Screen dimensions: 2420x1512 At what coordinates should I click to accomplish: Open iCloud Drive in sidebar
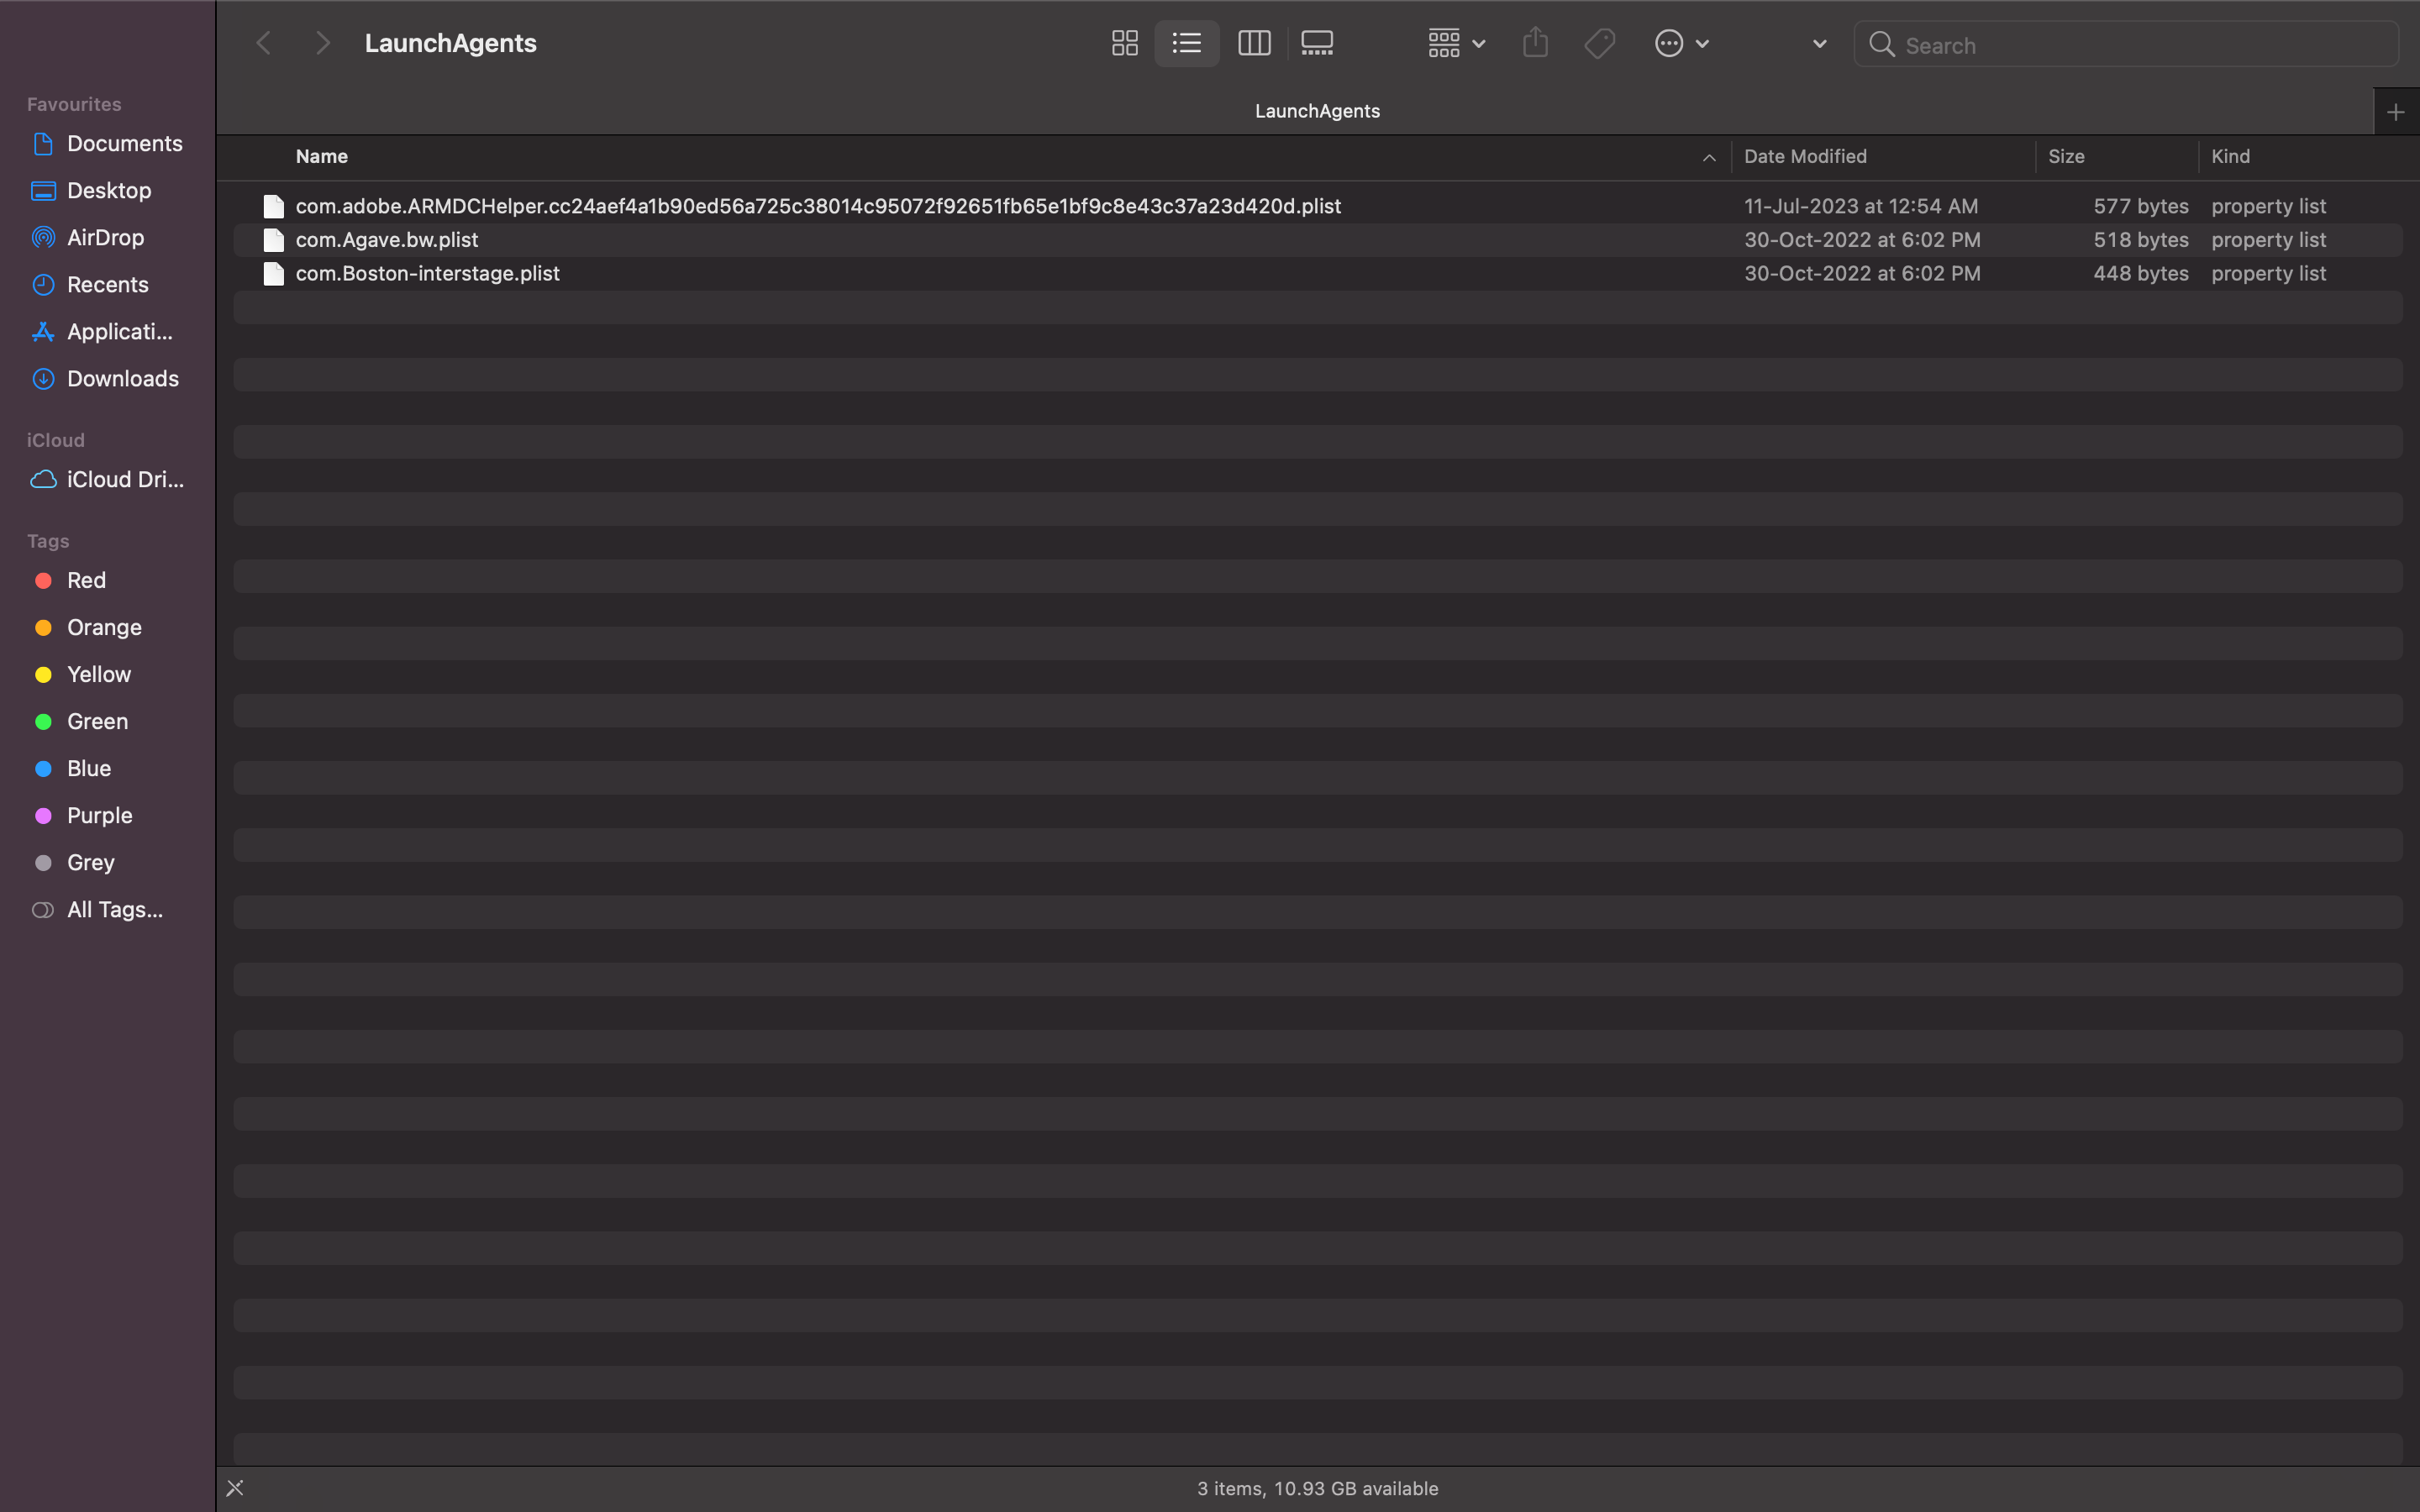(124, 479)
